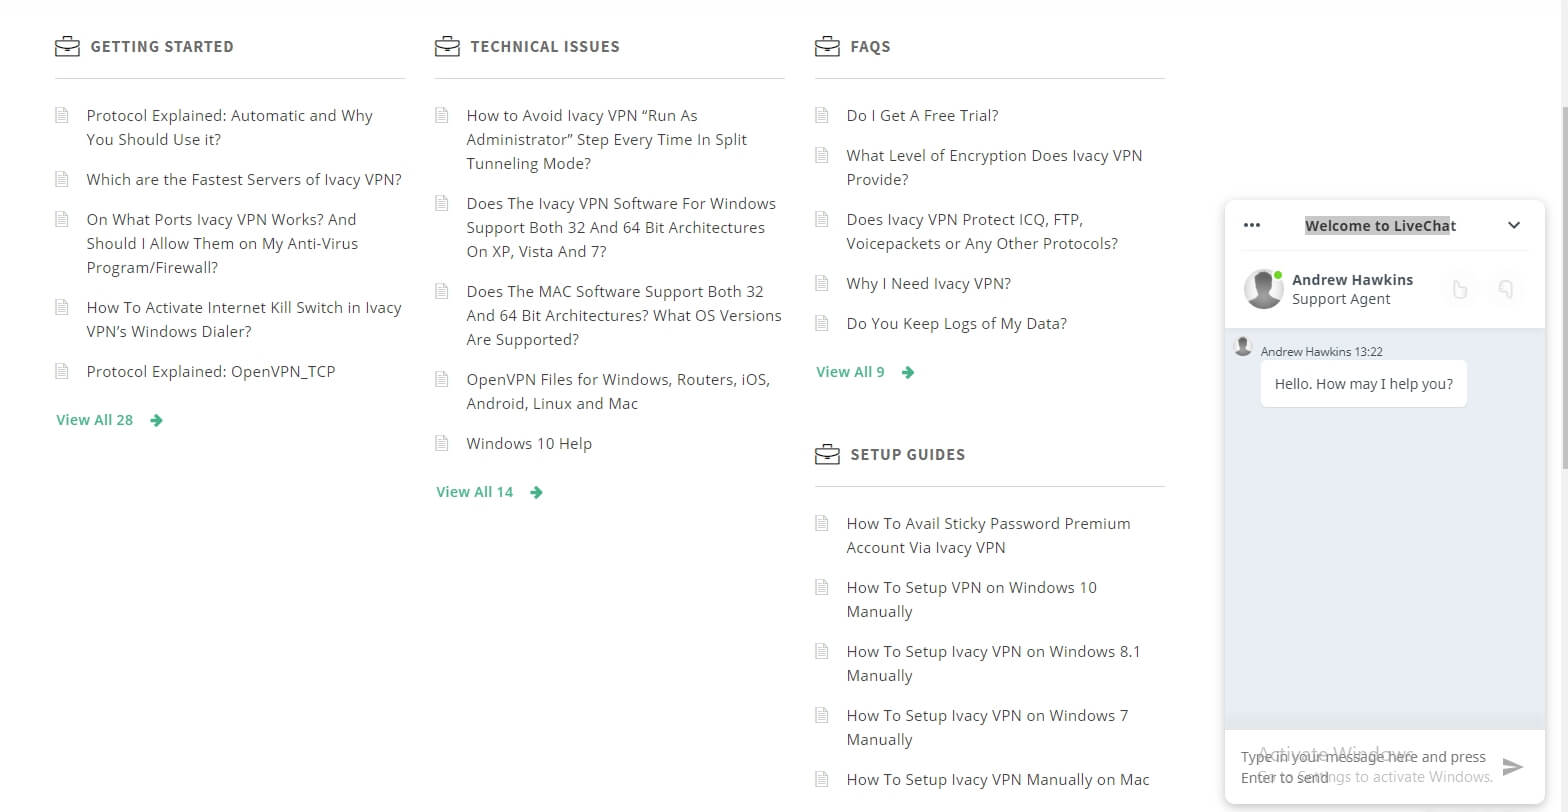Click document icon beside Windows 10 Help
This screenshot has height=812, width=1568.
click(x=442, y=443)
